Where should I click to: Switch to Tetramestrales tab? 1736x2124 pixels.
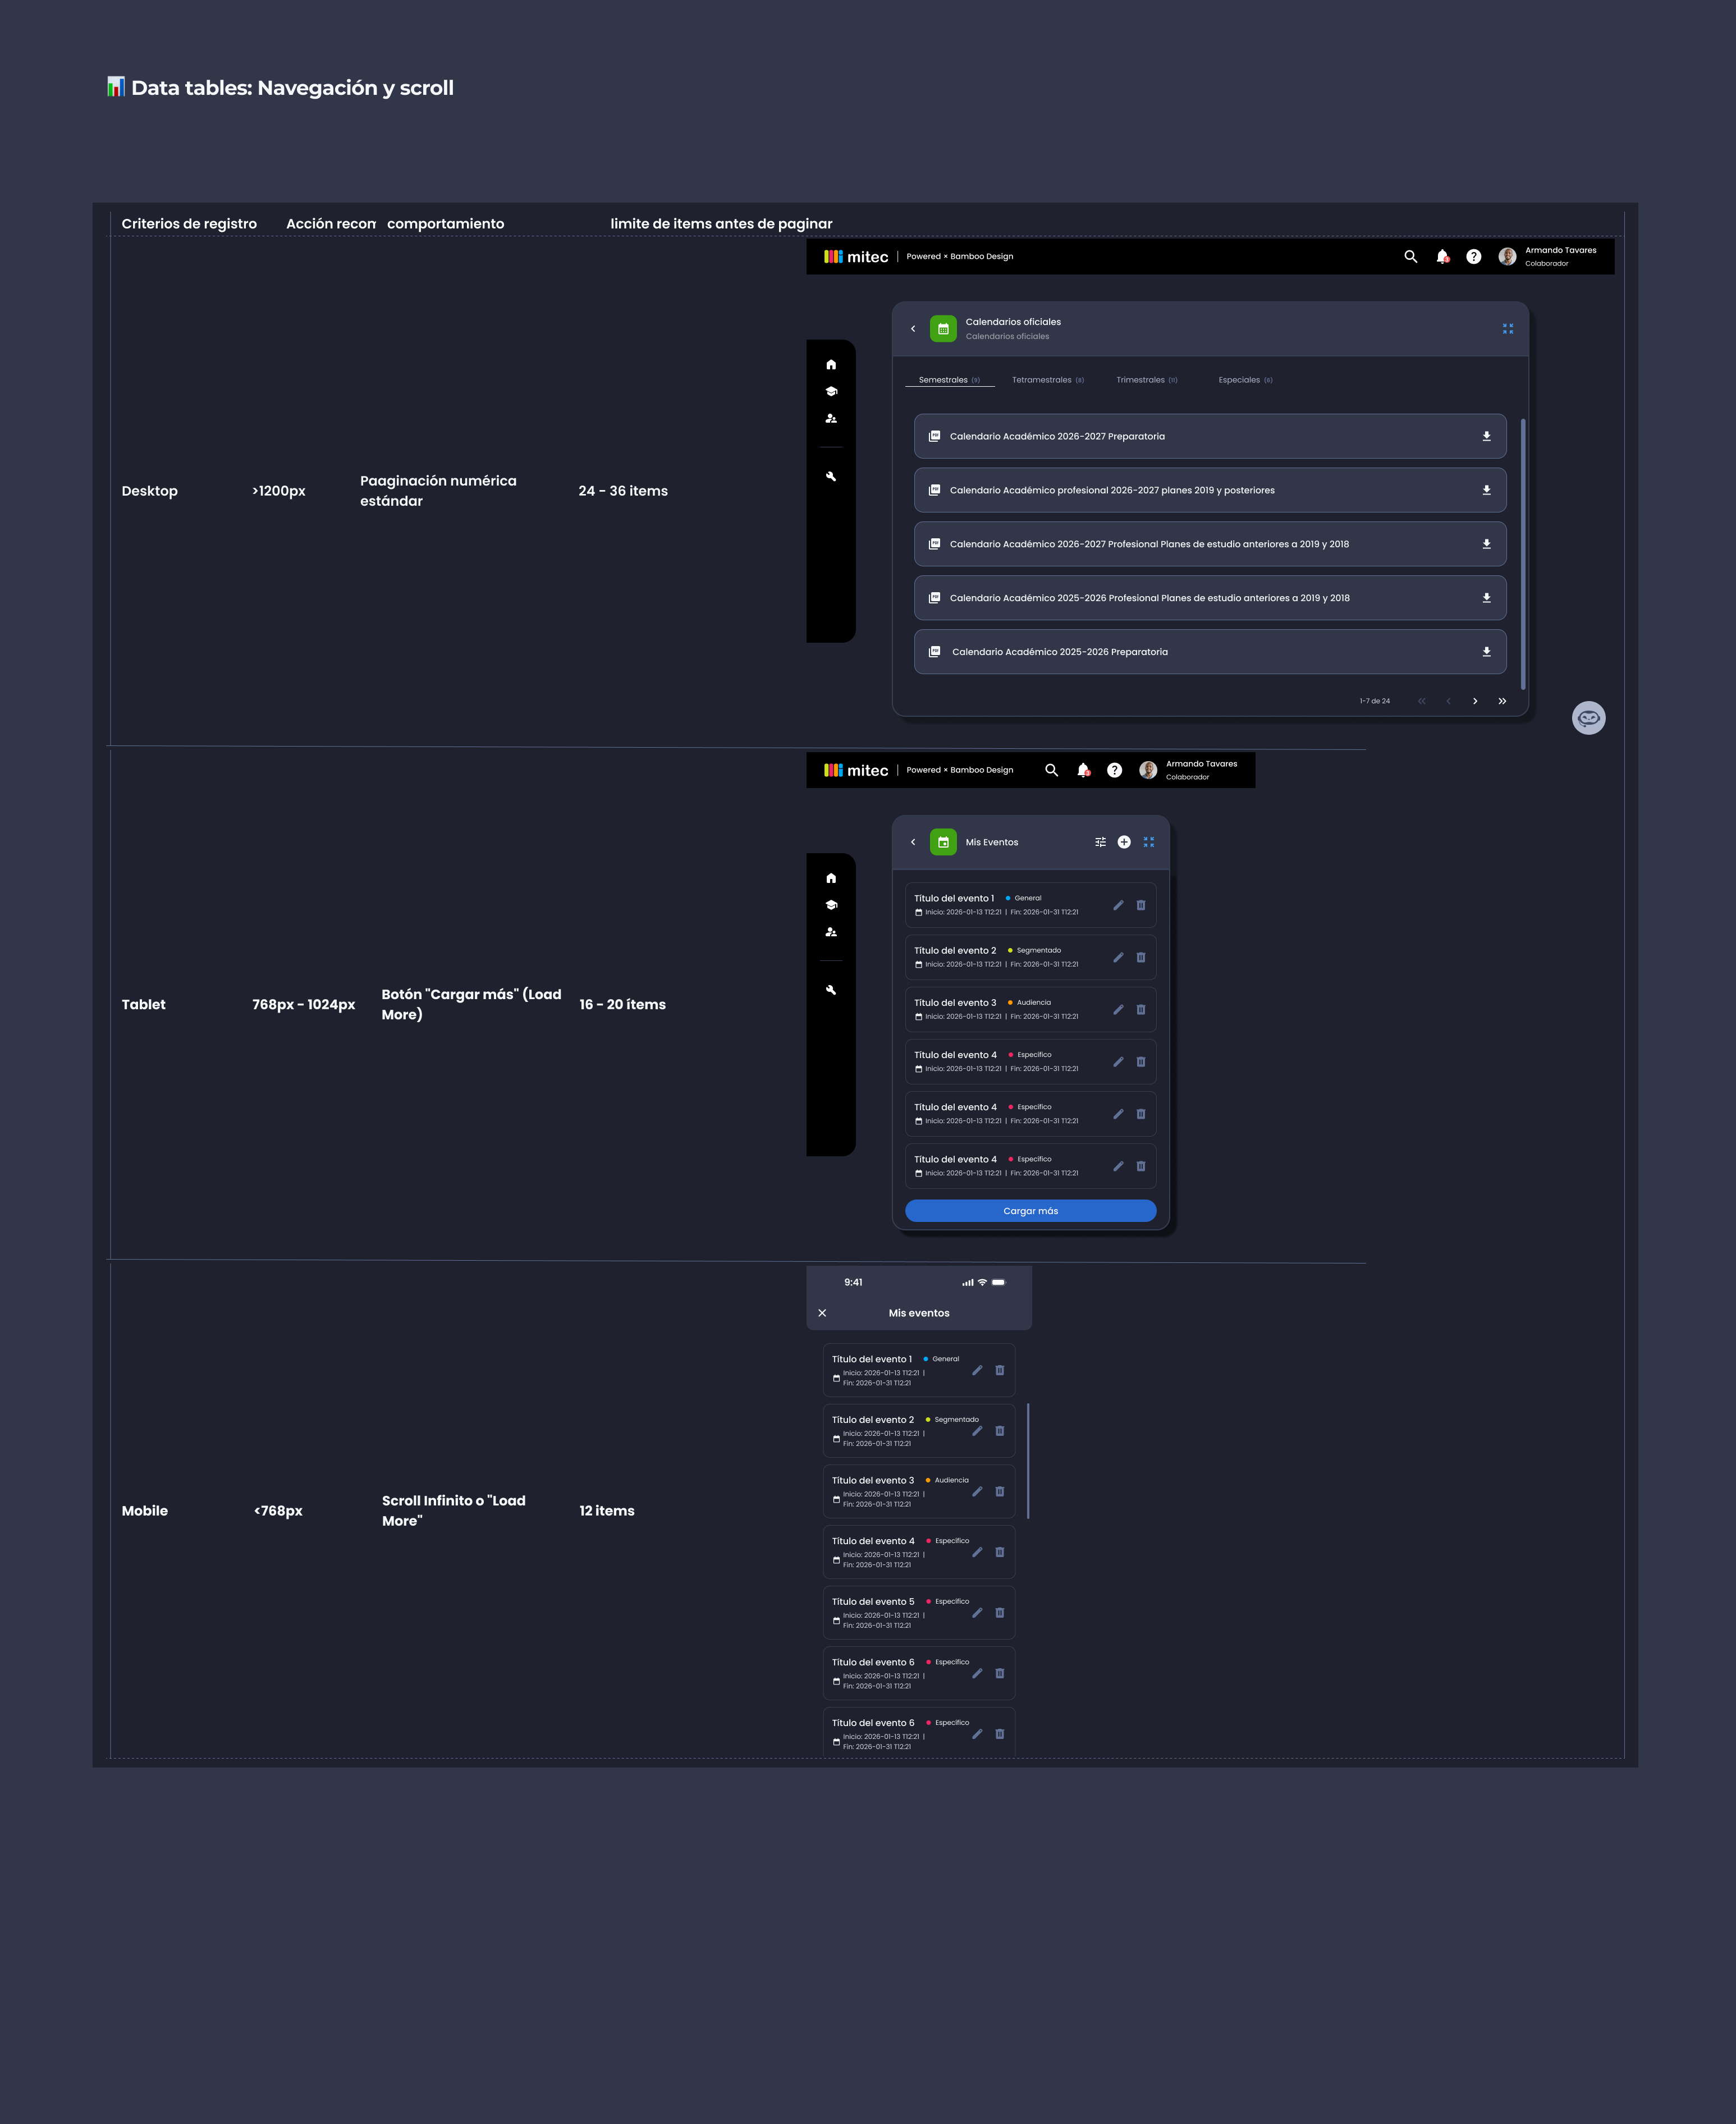(x=1047, y=380)
